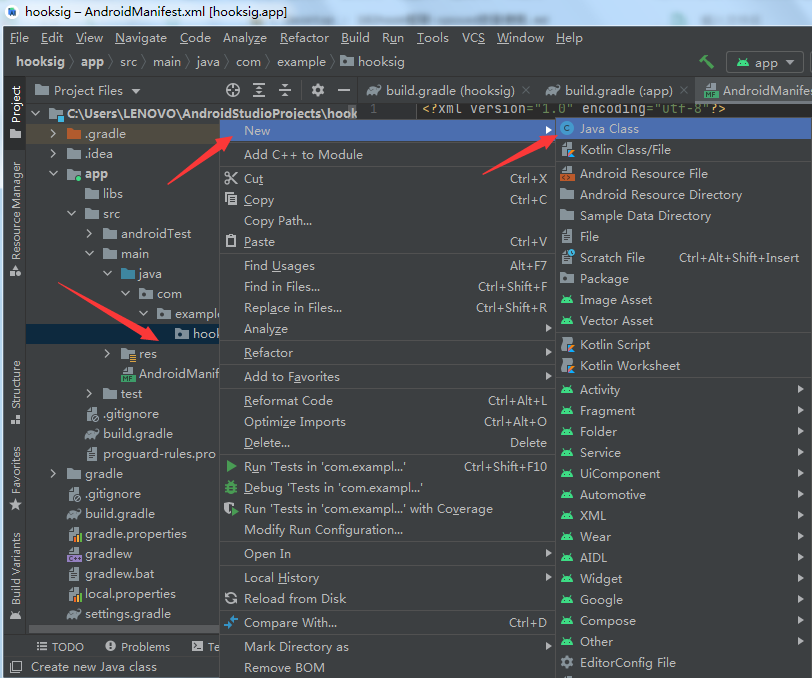
Task: Create a new Scratch File
Action: (684, 257)
